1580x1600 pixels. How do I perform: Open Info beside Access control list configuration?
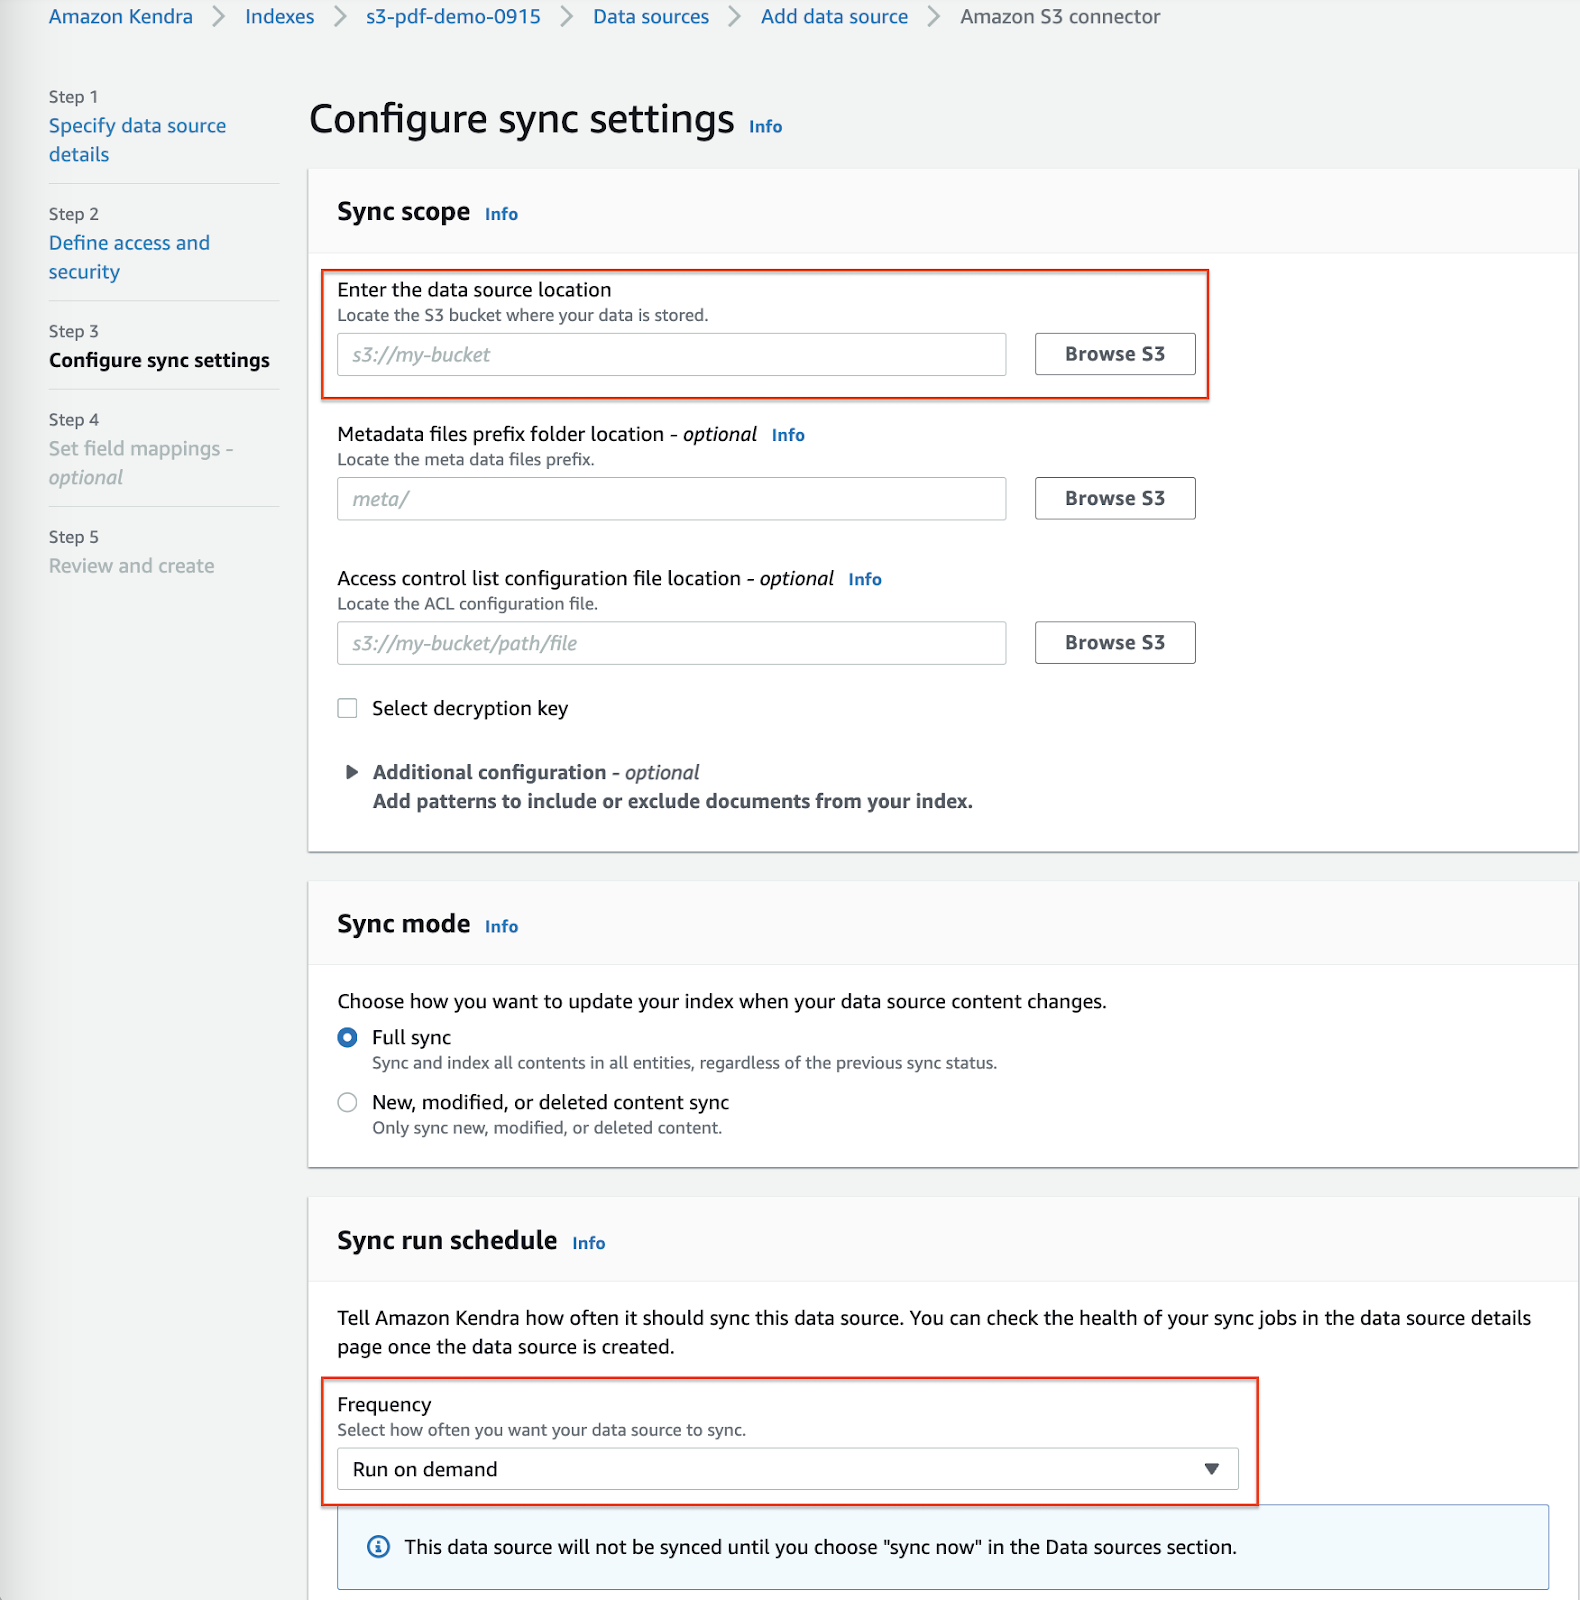(865, 579)
